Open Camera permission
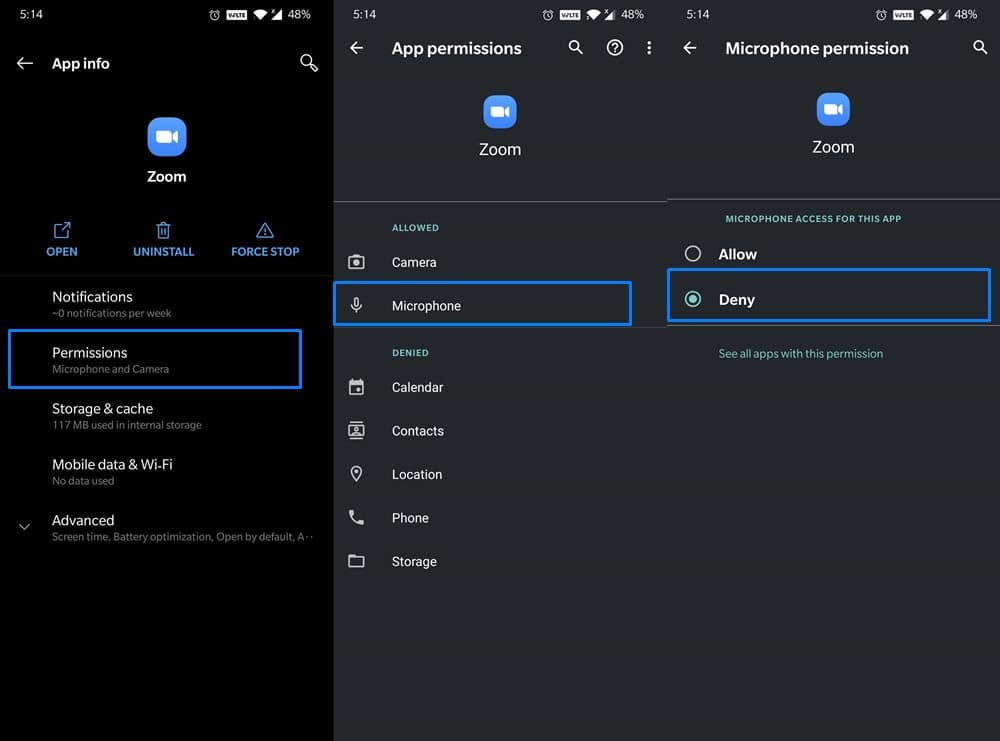Screen dimensions: 1000x741 pyautogui.click(x=500, y=262)
